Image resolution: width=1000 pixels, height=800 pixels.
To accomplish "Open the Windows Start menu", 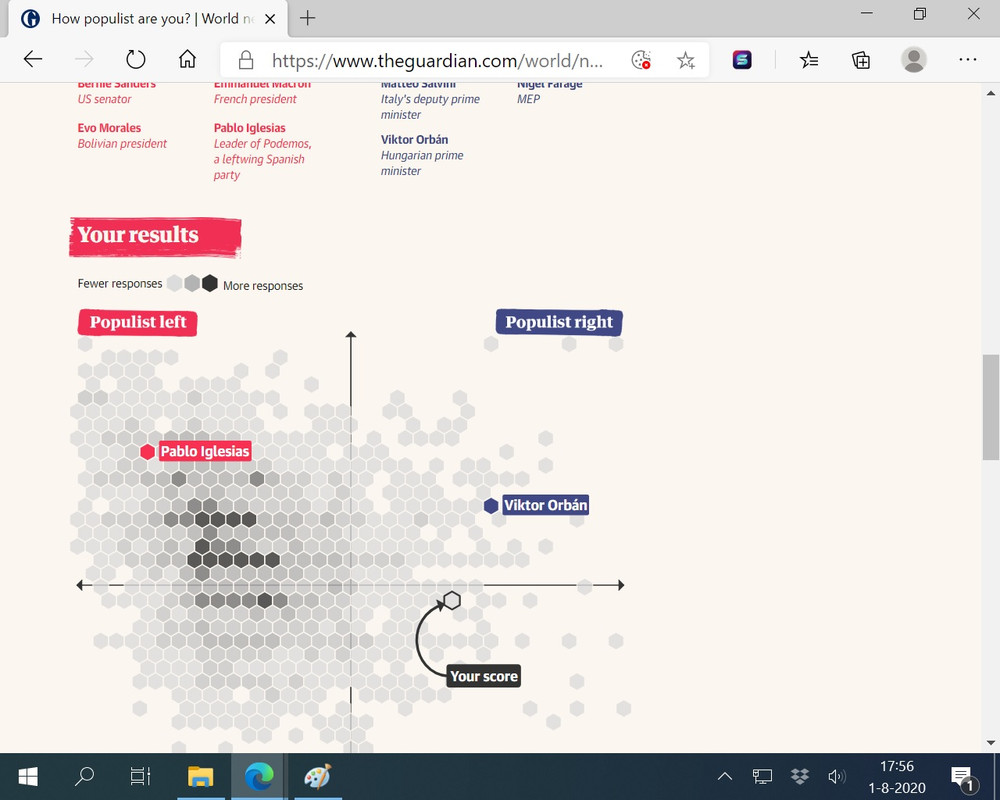I will point(27,776).
